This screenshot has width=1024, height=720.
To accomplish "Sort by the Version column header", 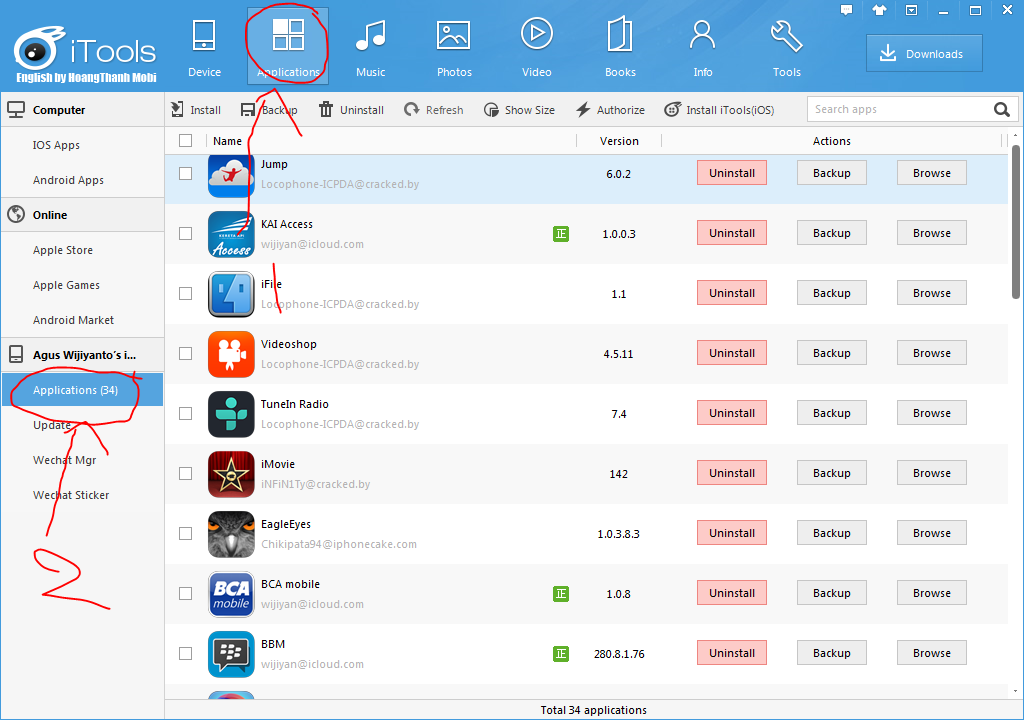I will coord(619,141).
